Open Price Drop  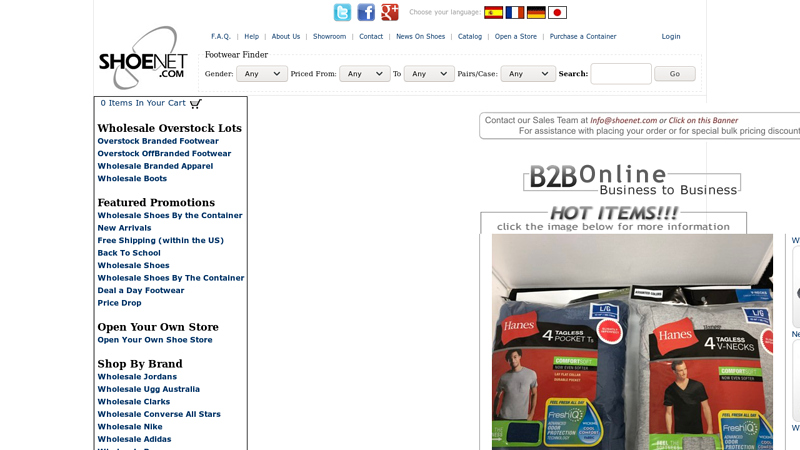(119, 303)
